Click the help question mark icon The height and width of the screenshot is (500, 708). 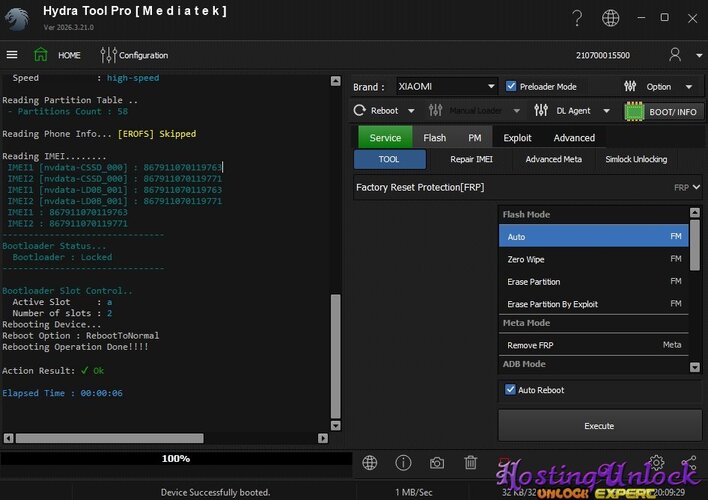click(x=577, y=18)
